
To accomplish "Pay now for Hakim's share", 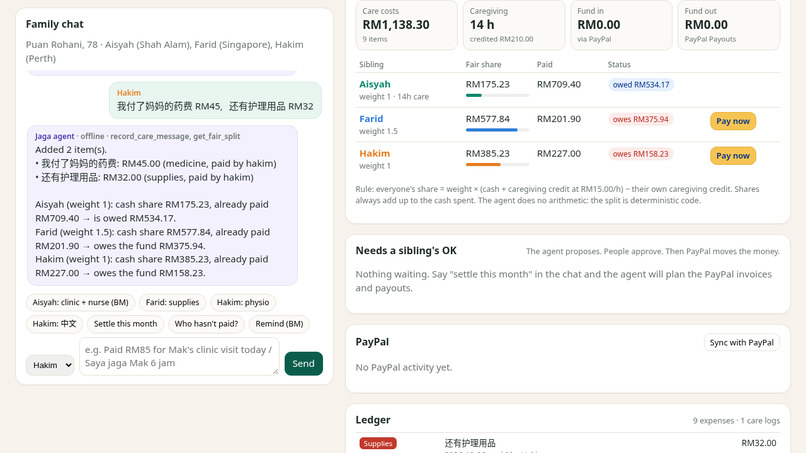I will click(x=732, y=156).
